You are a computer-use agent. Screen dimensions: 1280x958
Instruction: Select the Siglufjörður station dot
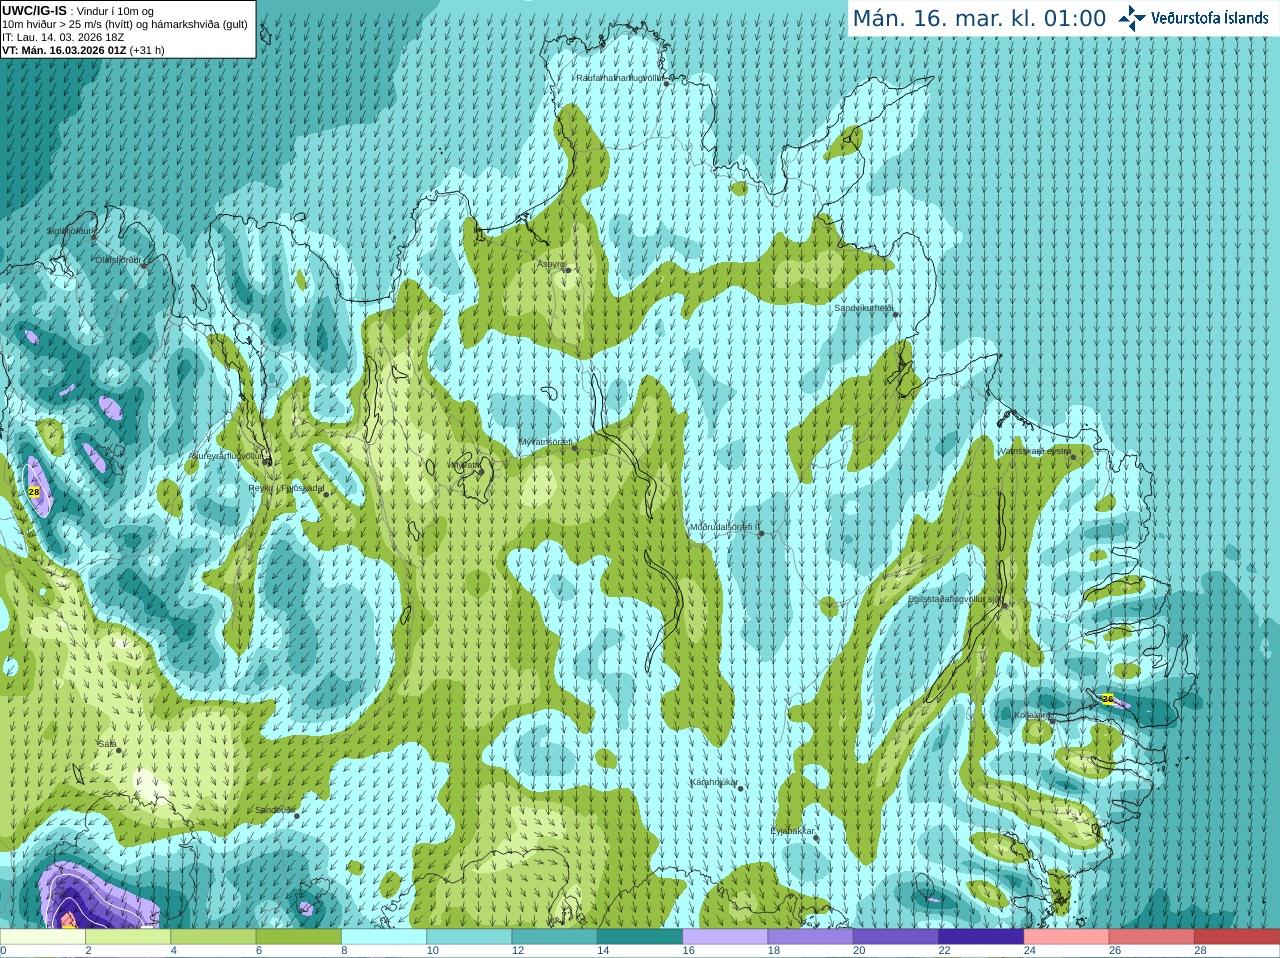(94, 237)
